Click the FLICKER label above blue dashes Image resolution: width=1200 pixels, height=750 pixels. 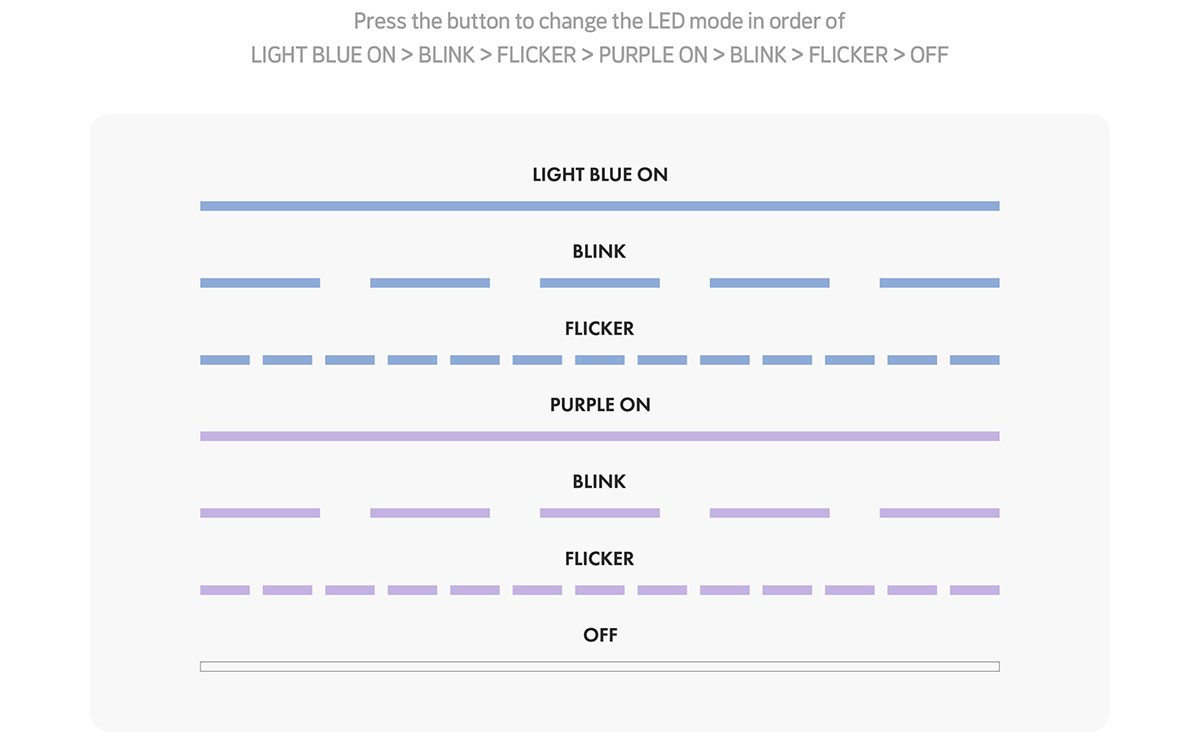click(x=600, y=329)
